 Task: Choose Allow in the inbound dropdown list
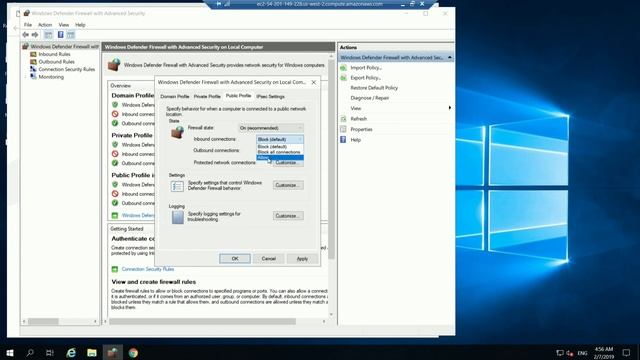(x=280, y=158)
